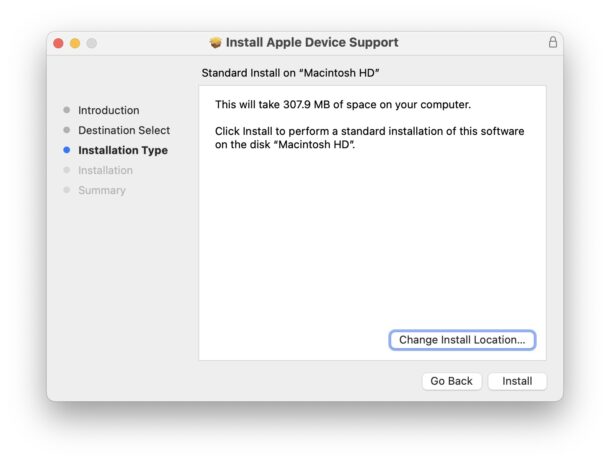Screen dimensions: 610x463
Task: Click the "Install Apple Device Support" window title
Action: click(312, 43)
